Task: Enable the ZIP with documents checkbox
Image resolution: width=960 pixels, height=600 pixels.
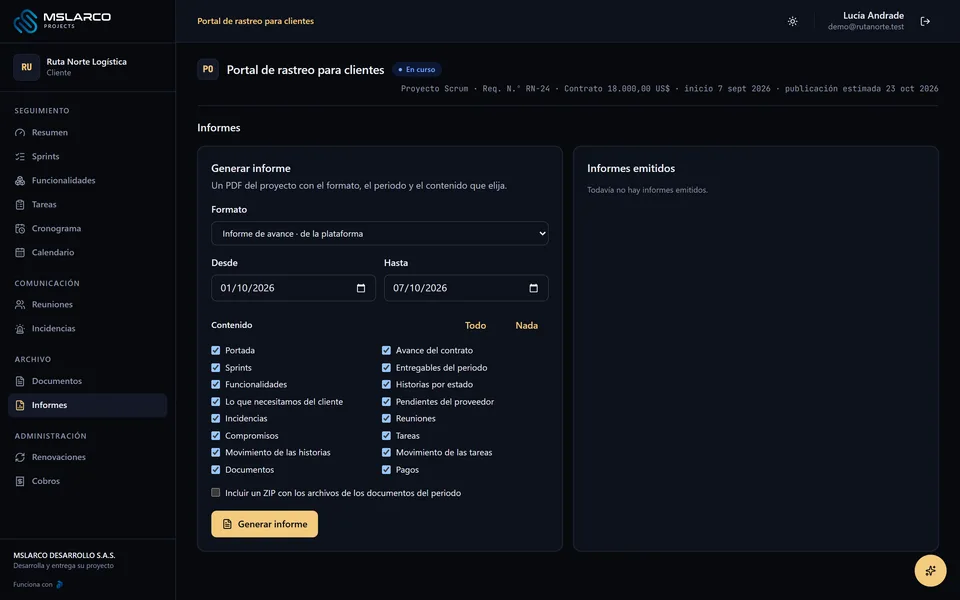Action: [x=216, y=492]
